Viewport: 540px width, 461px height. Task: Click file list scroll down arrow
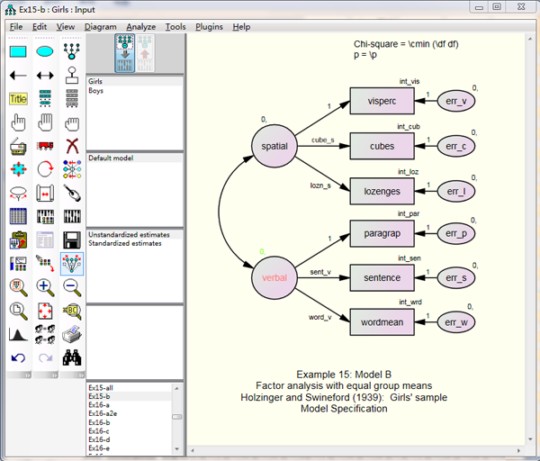[x=177, y=449]
